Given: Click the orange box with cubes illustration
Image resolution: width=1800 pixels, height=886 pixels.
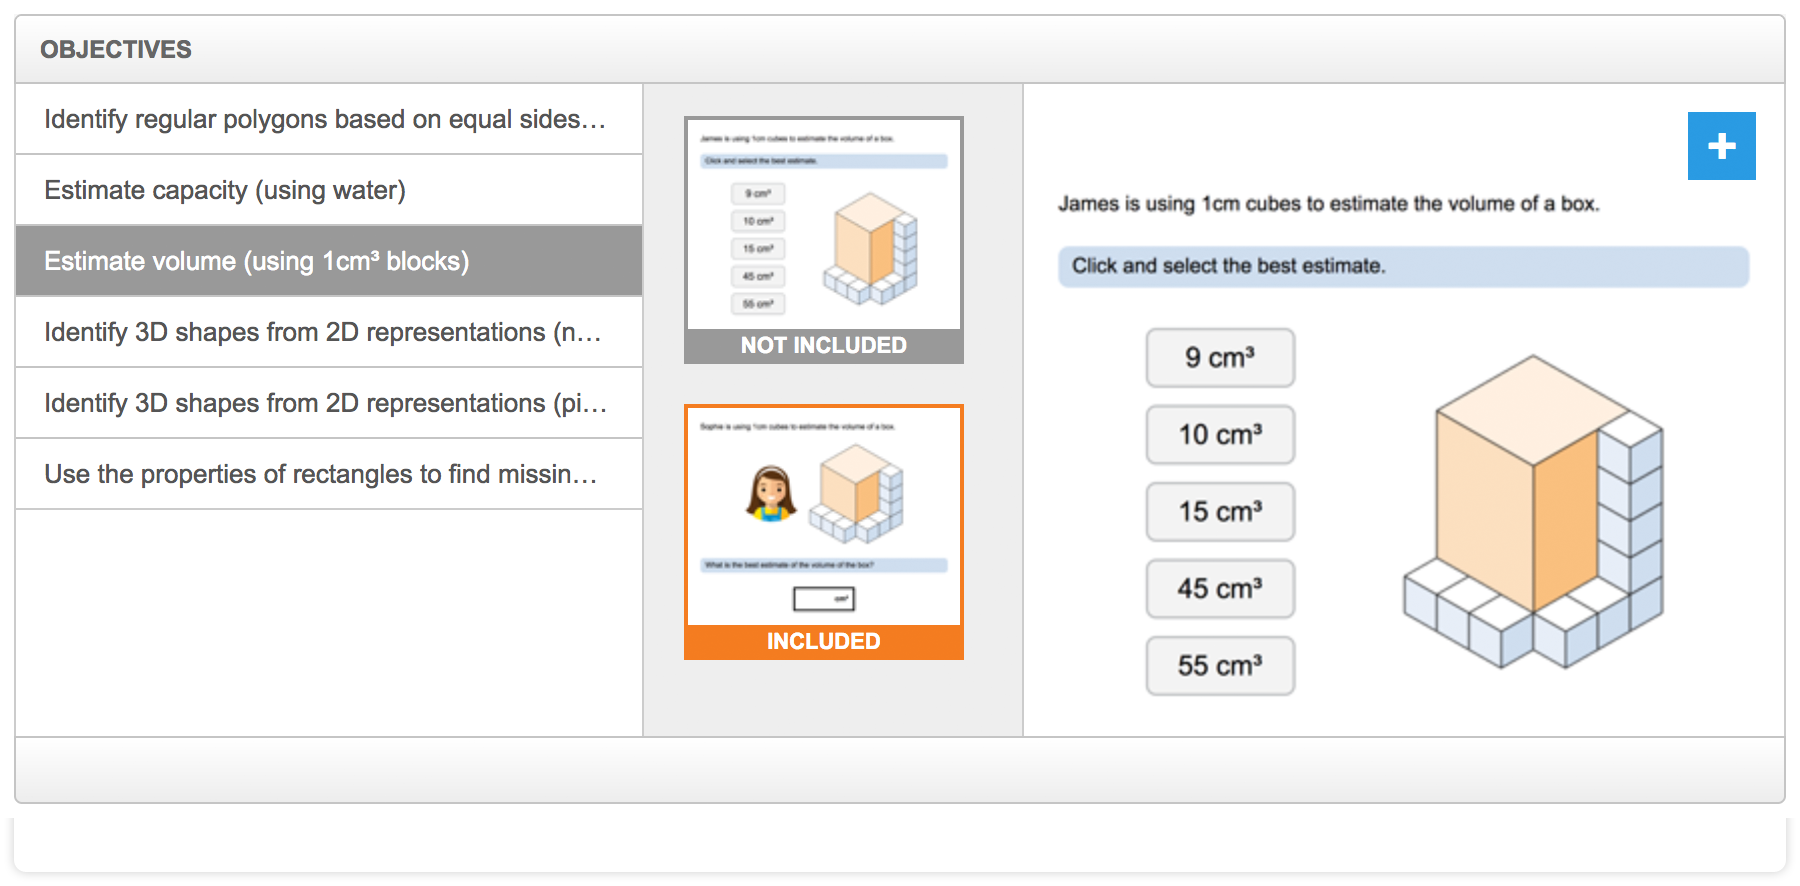Looking at the screenshot, I should [1532, 512].
